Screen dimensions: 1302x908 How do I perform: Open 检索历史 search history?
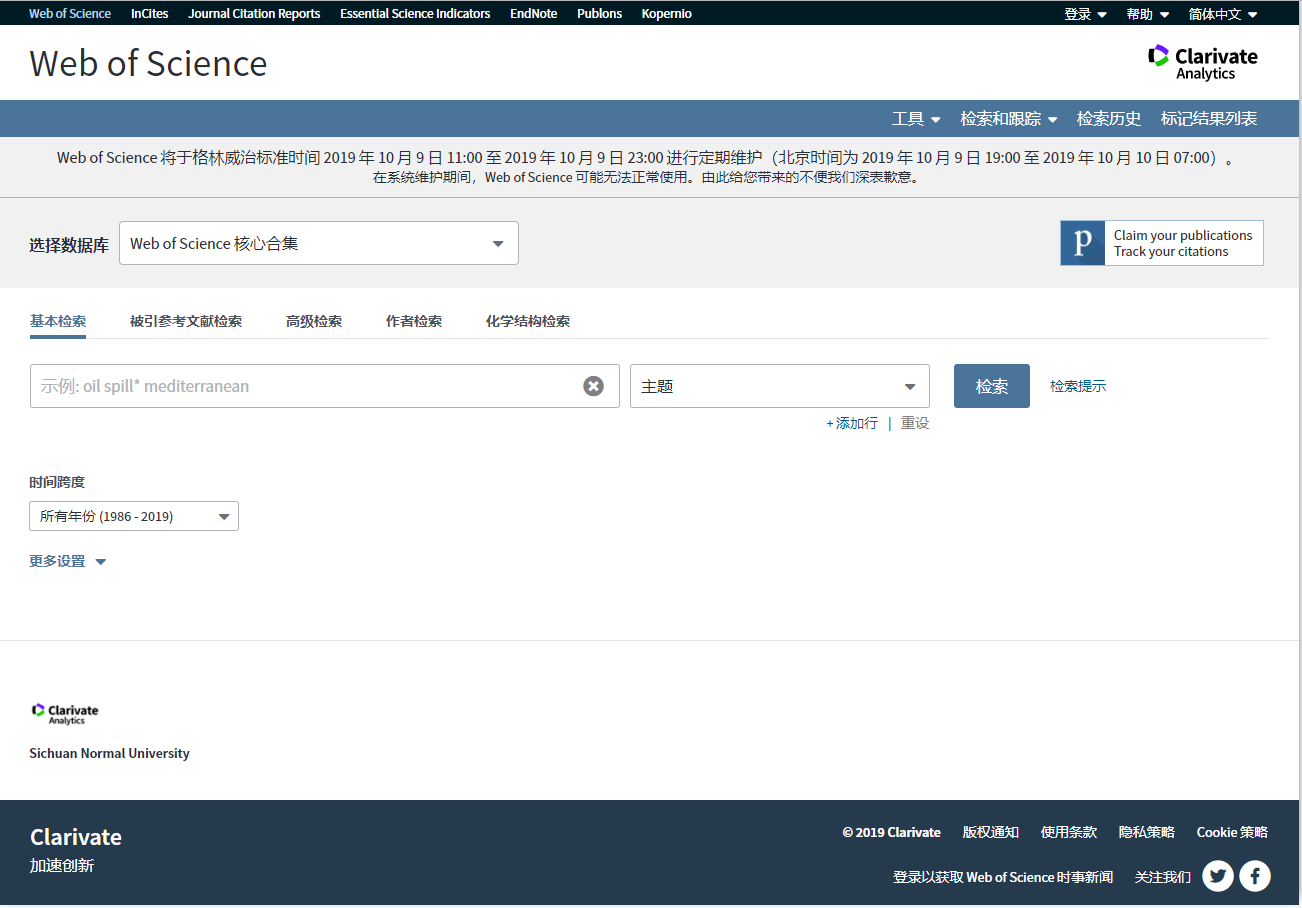[x=1109, y=118]
